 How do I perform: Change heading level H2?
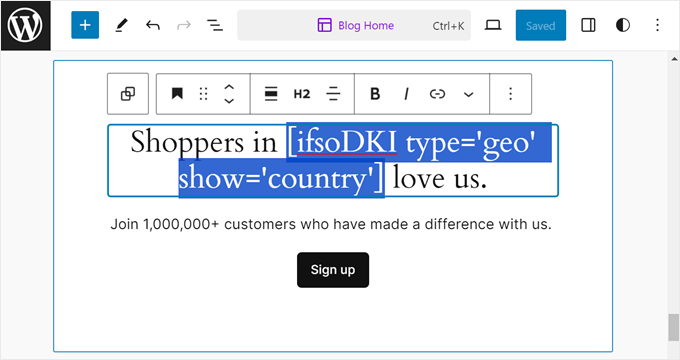(302, 94)
